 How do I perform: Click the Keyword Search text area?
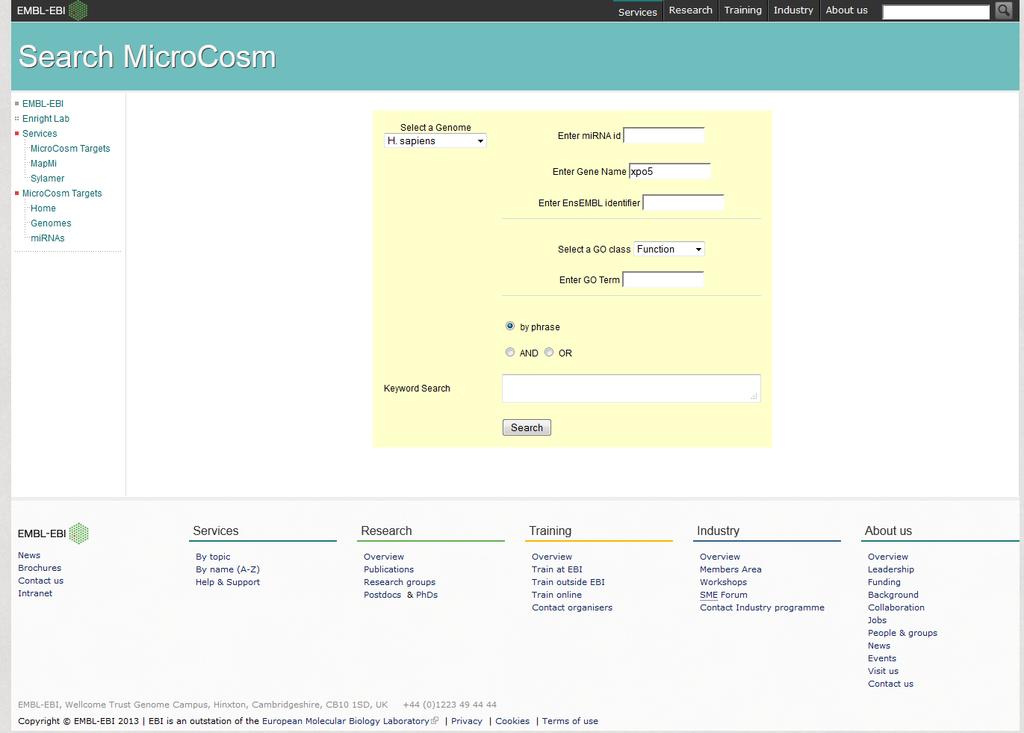[x=631, y=388]
